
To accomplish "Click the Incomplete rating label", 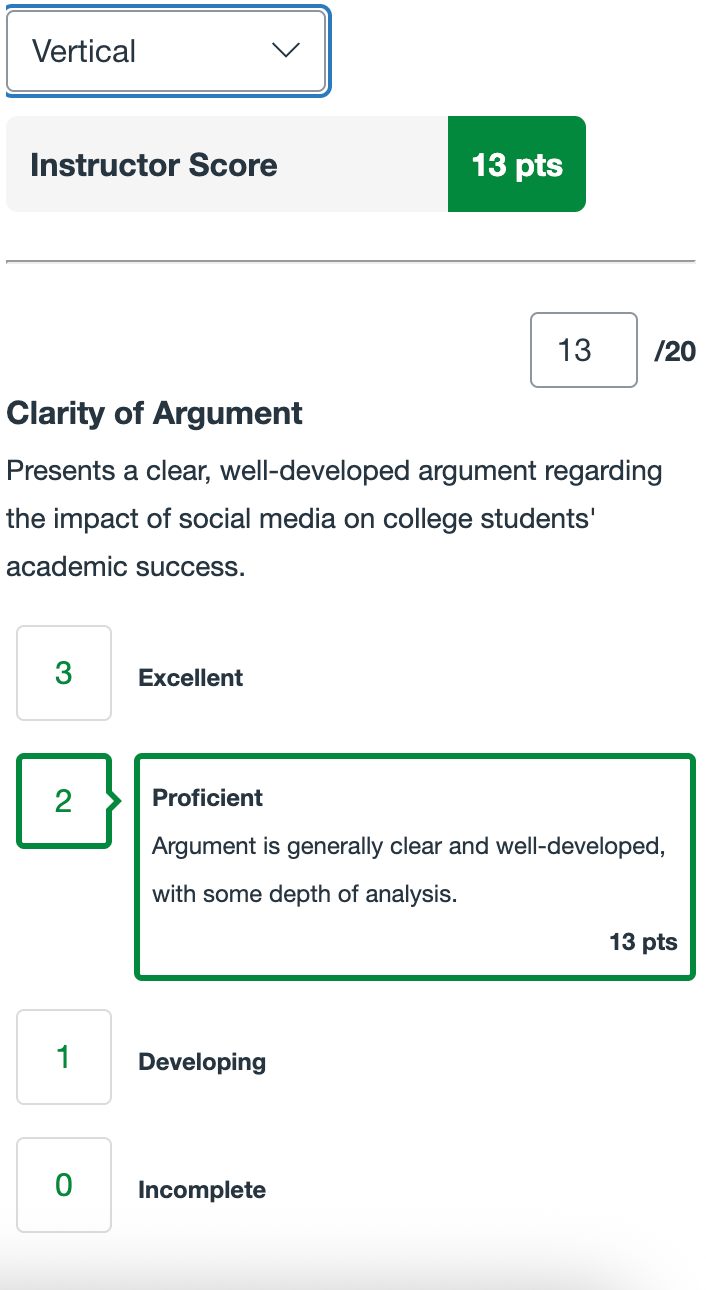I will [x=202, y=1190].
